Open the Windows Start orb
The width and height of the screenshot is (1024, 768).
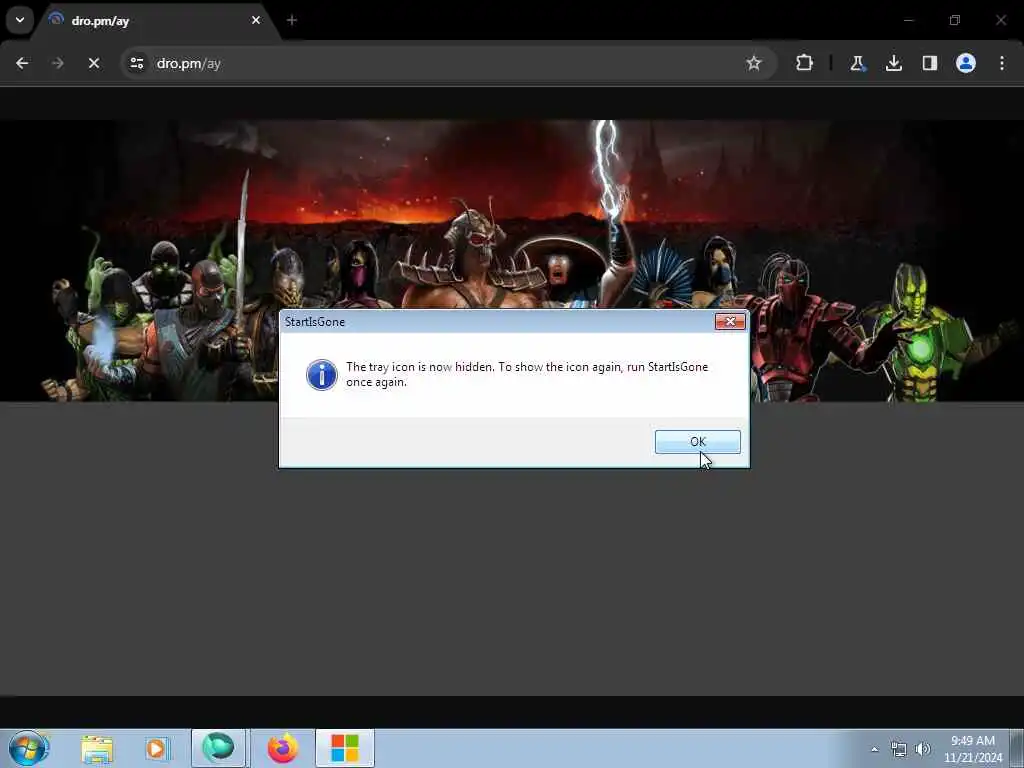pos(29,748)
